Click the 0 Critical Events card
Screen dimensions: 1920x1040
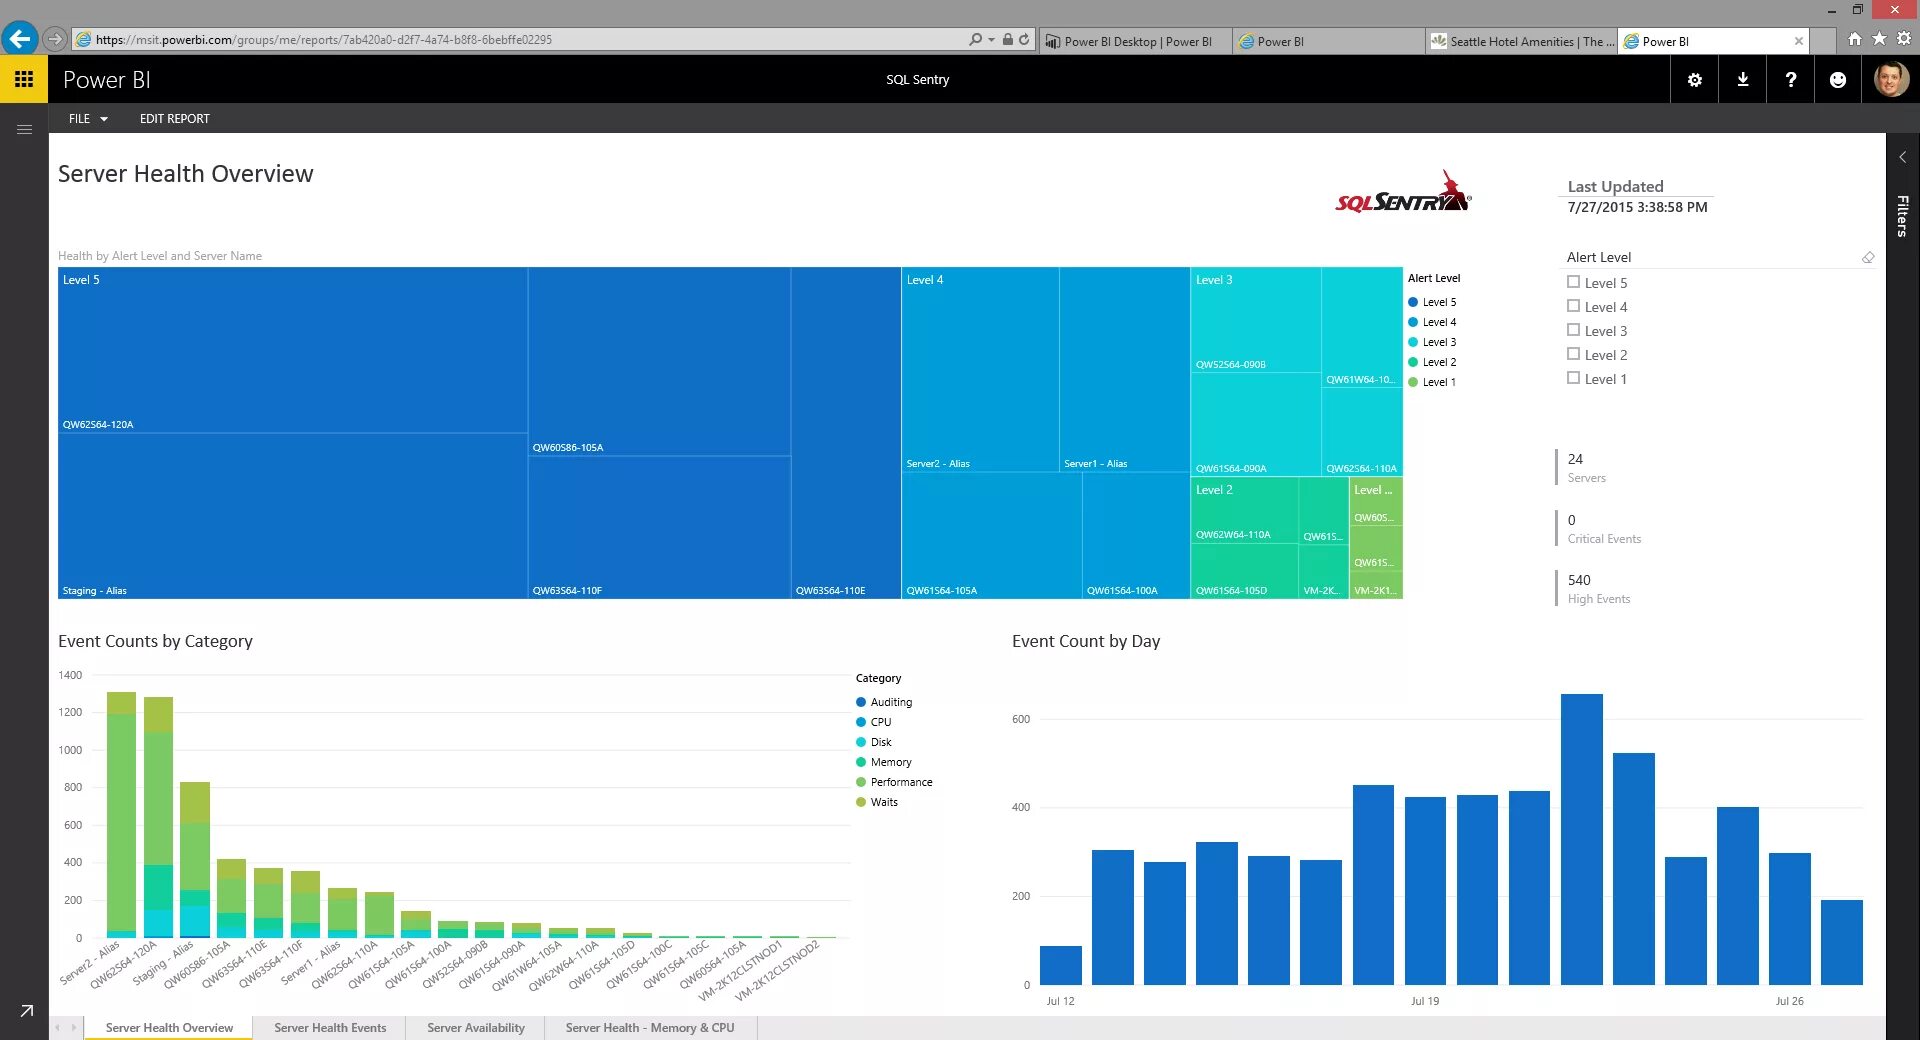point(1604,528)
